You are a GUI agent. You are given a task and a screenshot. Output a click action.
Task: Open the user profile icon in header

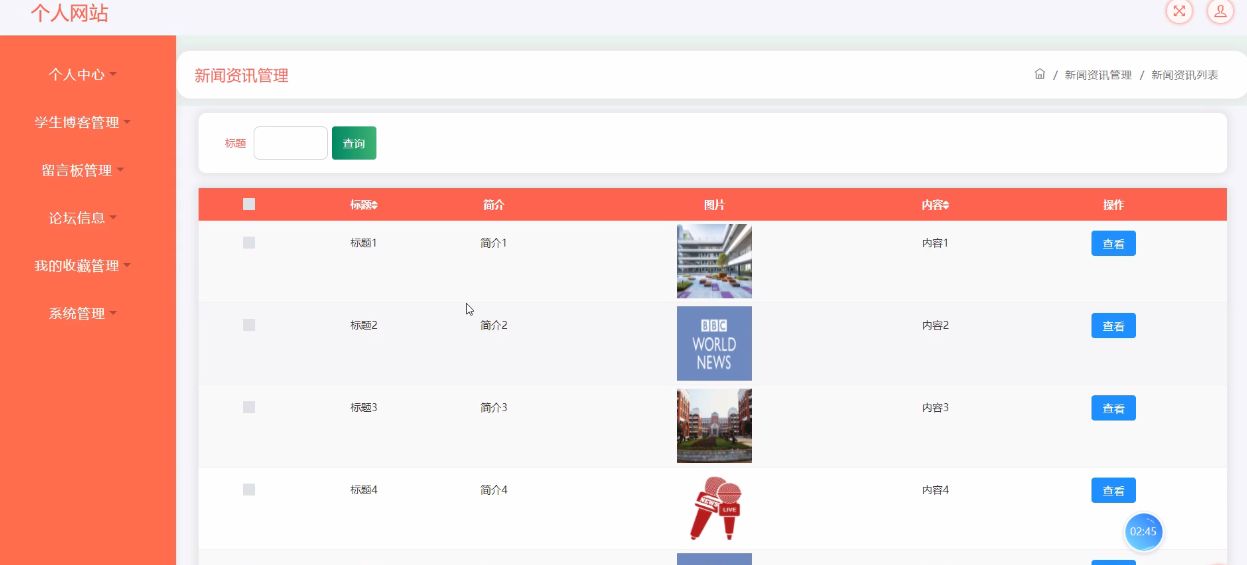[1220, 11]
